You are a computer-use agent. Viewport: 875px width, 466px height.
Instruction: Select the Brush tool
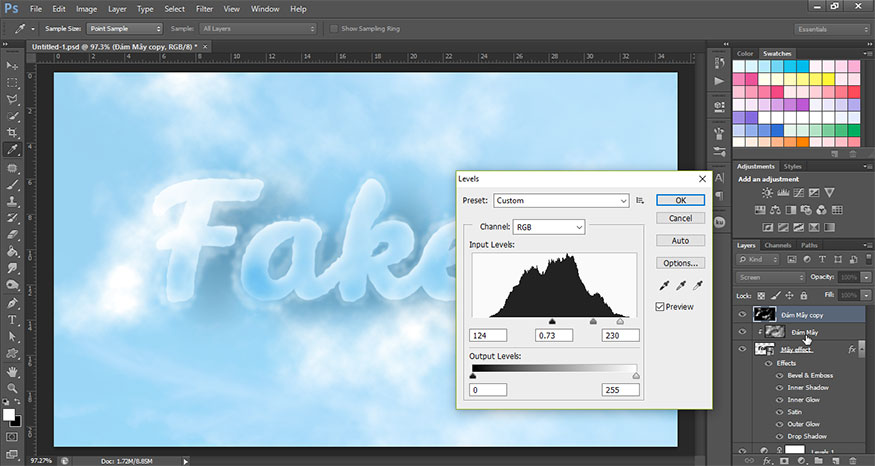[x=12, y=185]
